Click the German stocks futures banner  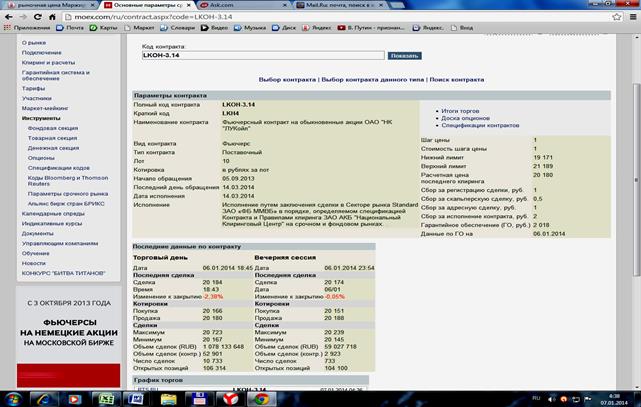[69, 336]
